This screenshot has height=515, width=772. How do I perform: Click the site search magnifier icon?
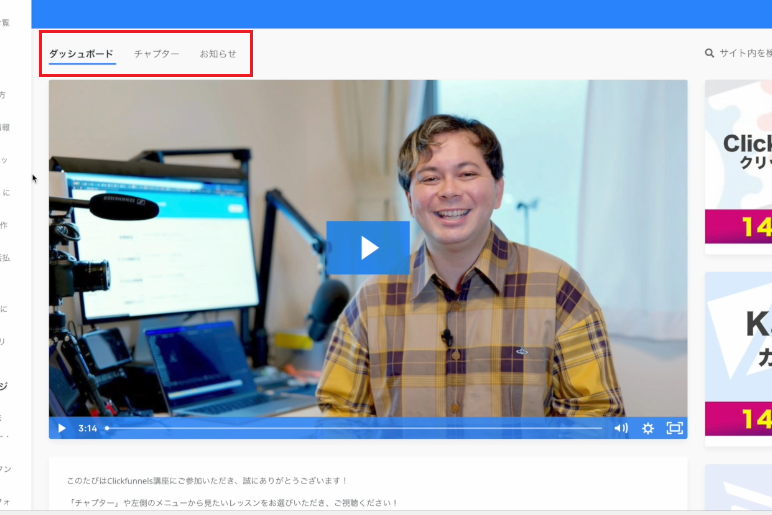click(x=709, y=53)
